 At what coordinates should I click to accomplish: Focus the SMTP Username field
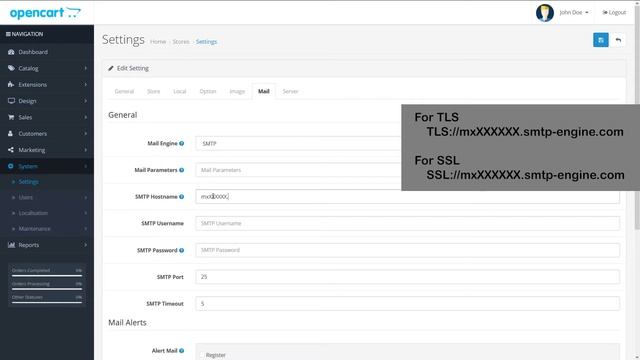(x=407, y=223)
